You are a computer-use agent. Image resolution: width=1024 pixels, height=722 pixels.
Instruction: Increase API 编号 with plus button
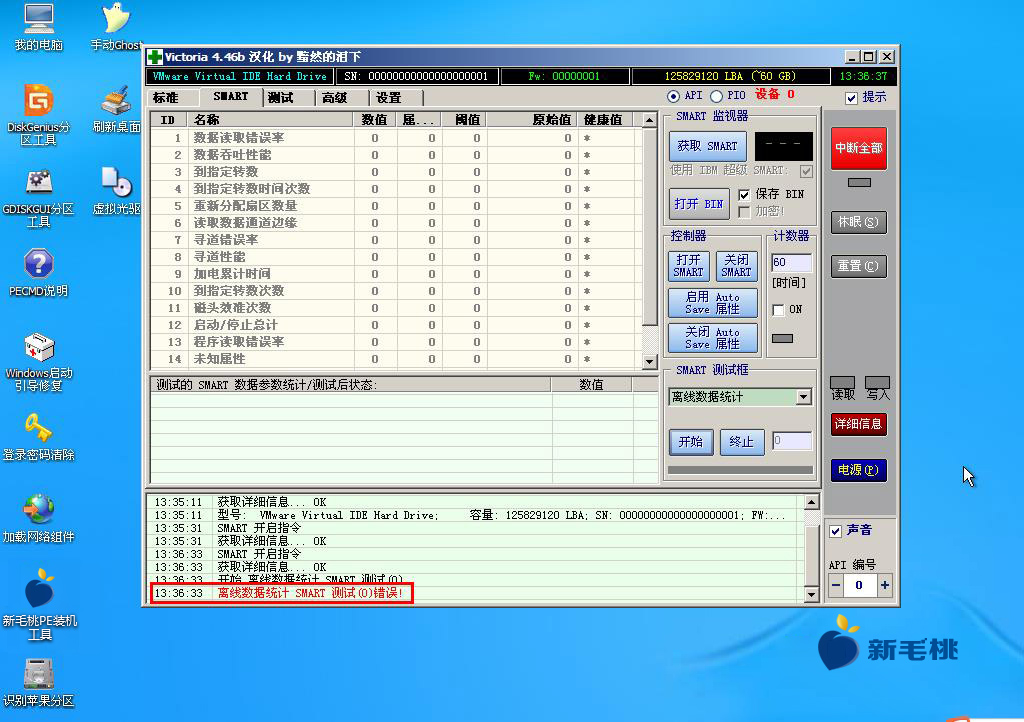point(884,586)
